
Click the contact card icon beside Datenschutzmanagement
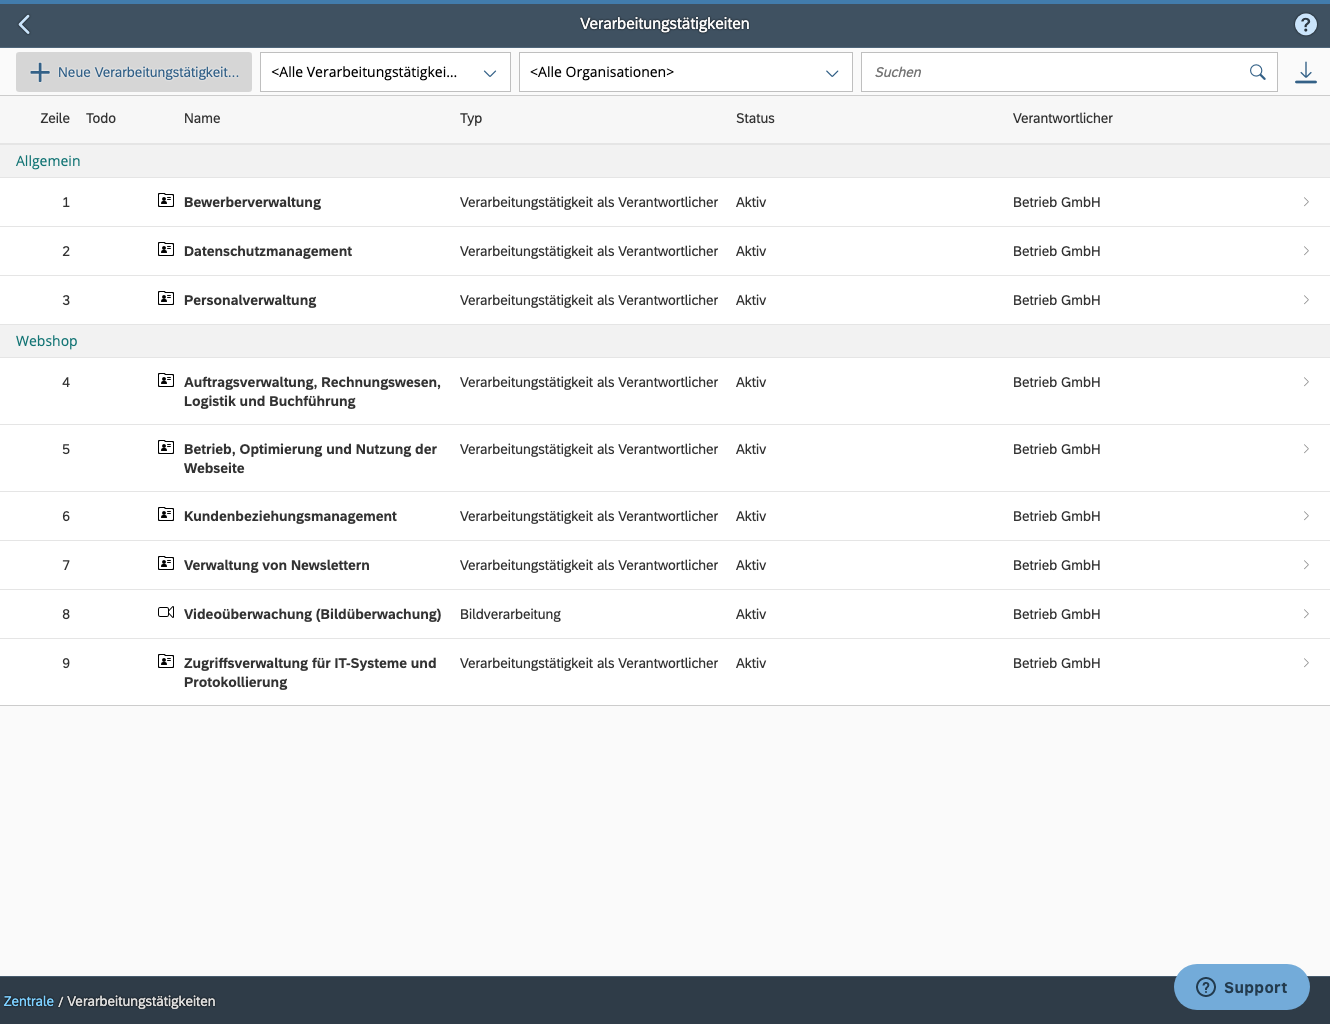[166, 249]
